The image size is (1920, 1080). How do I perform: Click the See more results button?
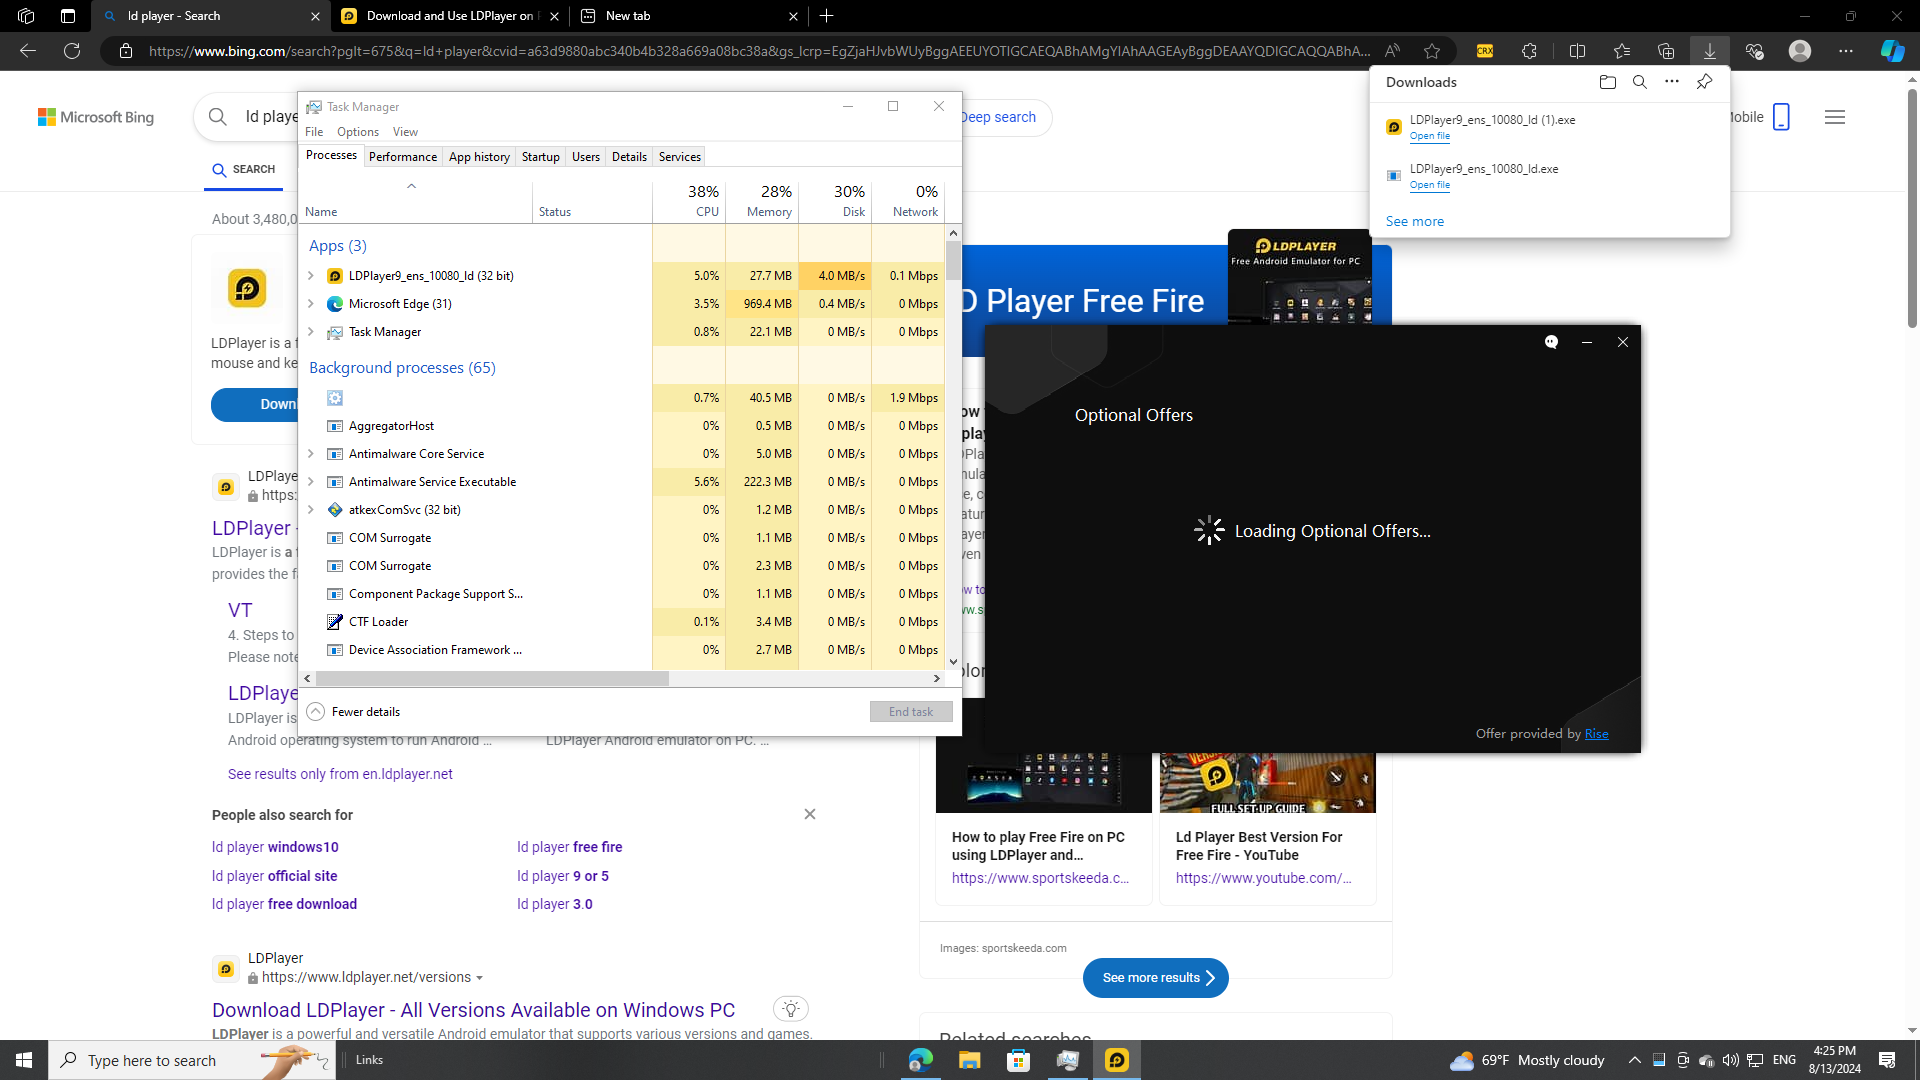[1155, 978]
